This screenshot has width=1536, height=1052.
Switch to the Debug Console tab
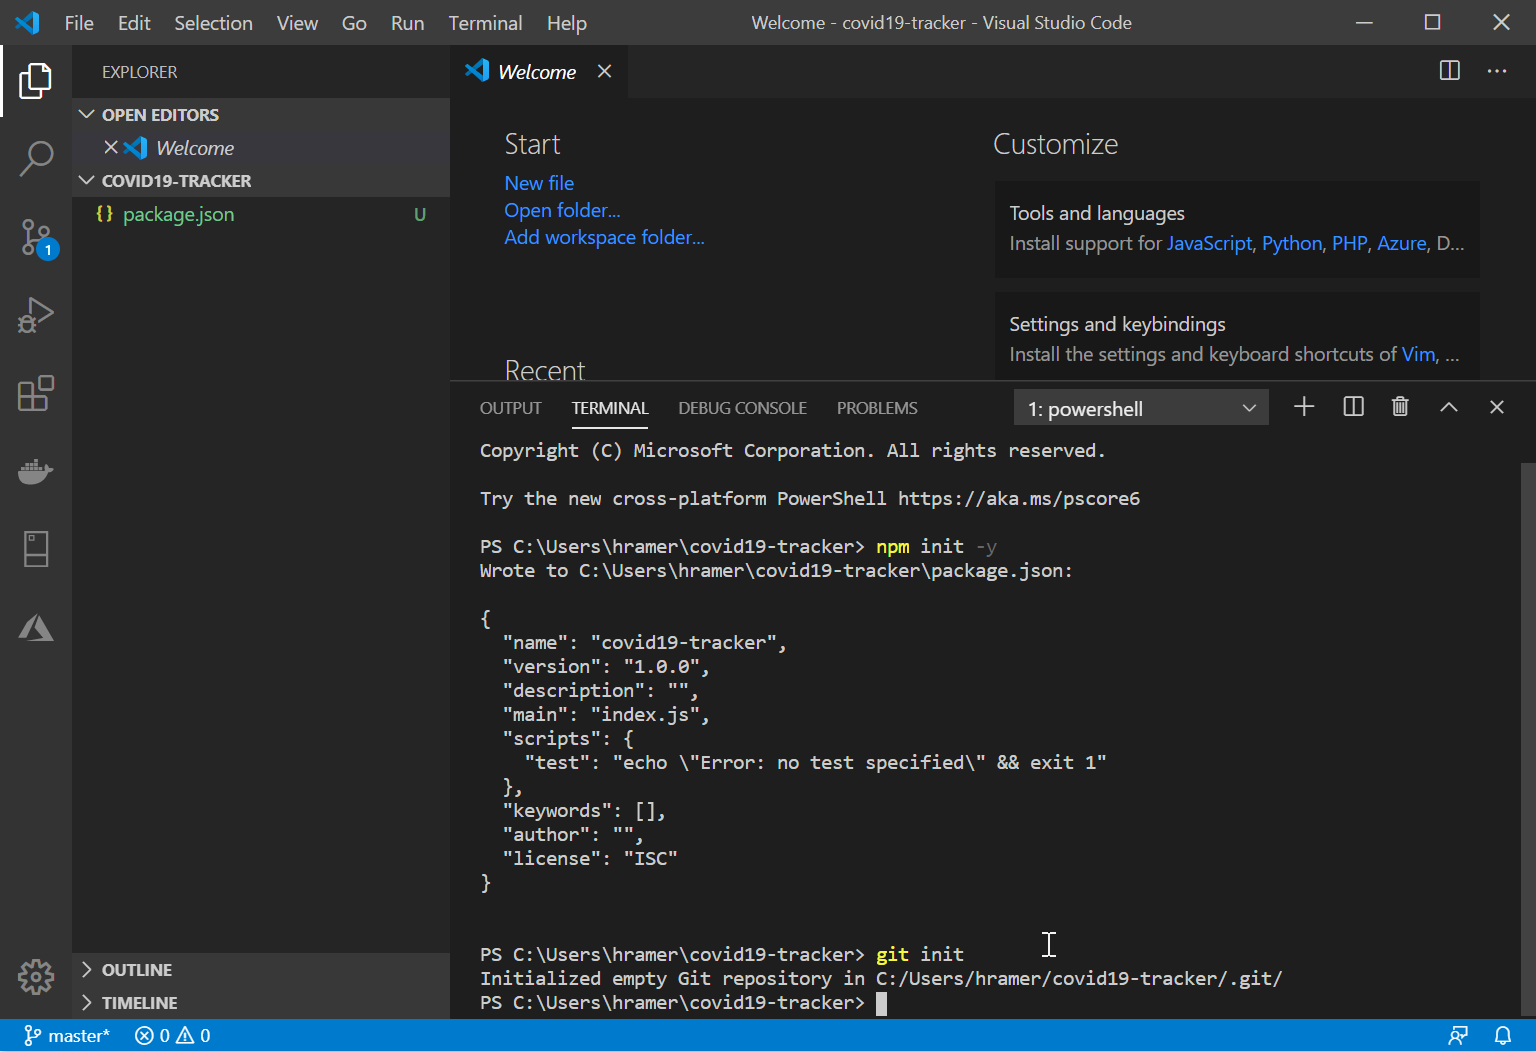pos(742,408)
